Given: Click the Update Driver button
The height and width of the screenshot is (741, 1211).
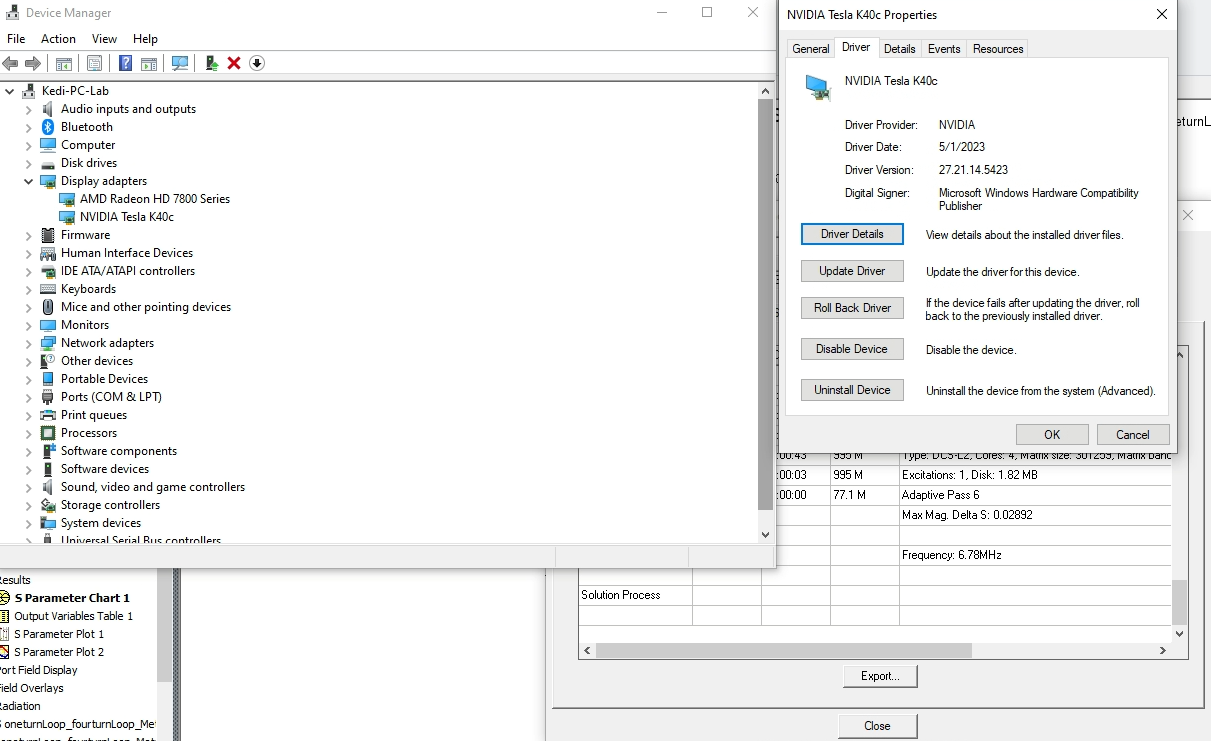Looking at the screenshot, I should (852, 271).
